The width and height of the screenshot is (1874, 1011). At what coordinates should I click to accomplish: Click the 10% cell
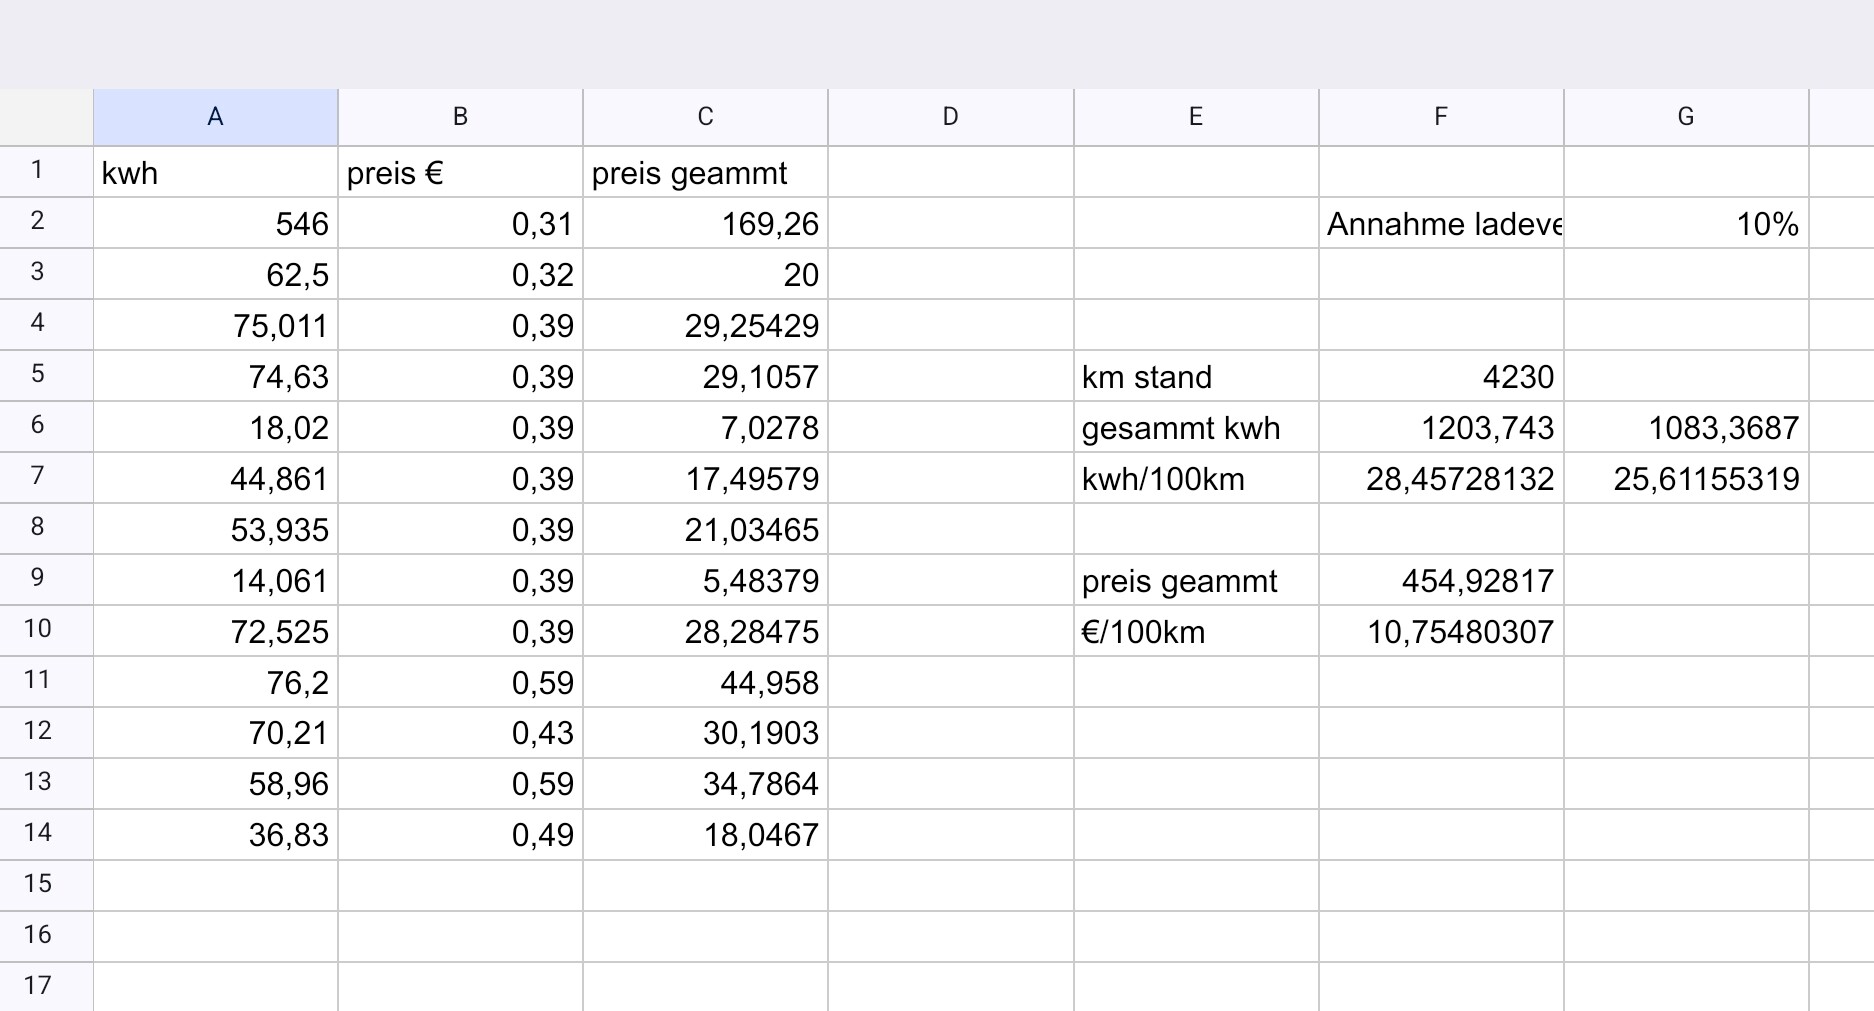(x=1685, y=224)
